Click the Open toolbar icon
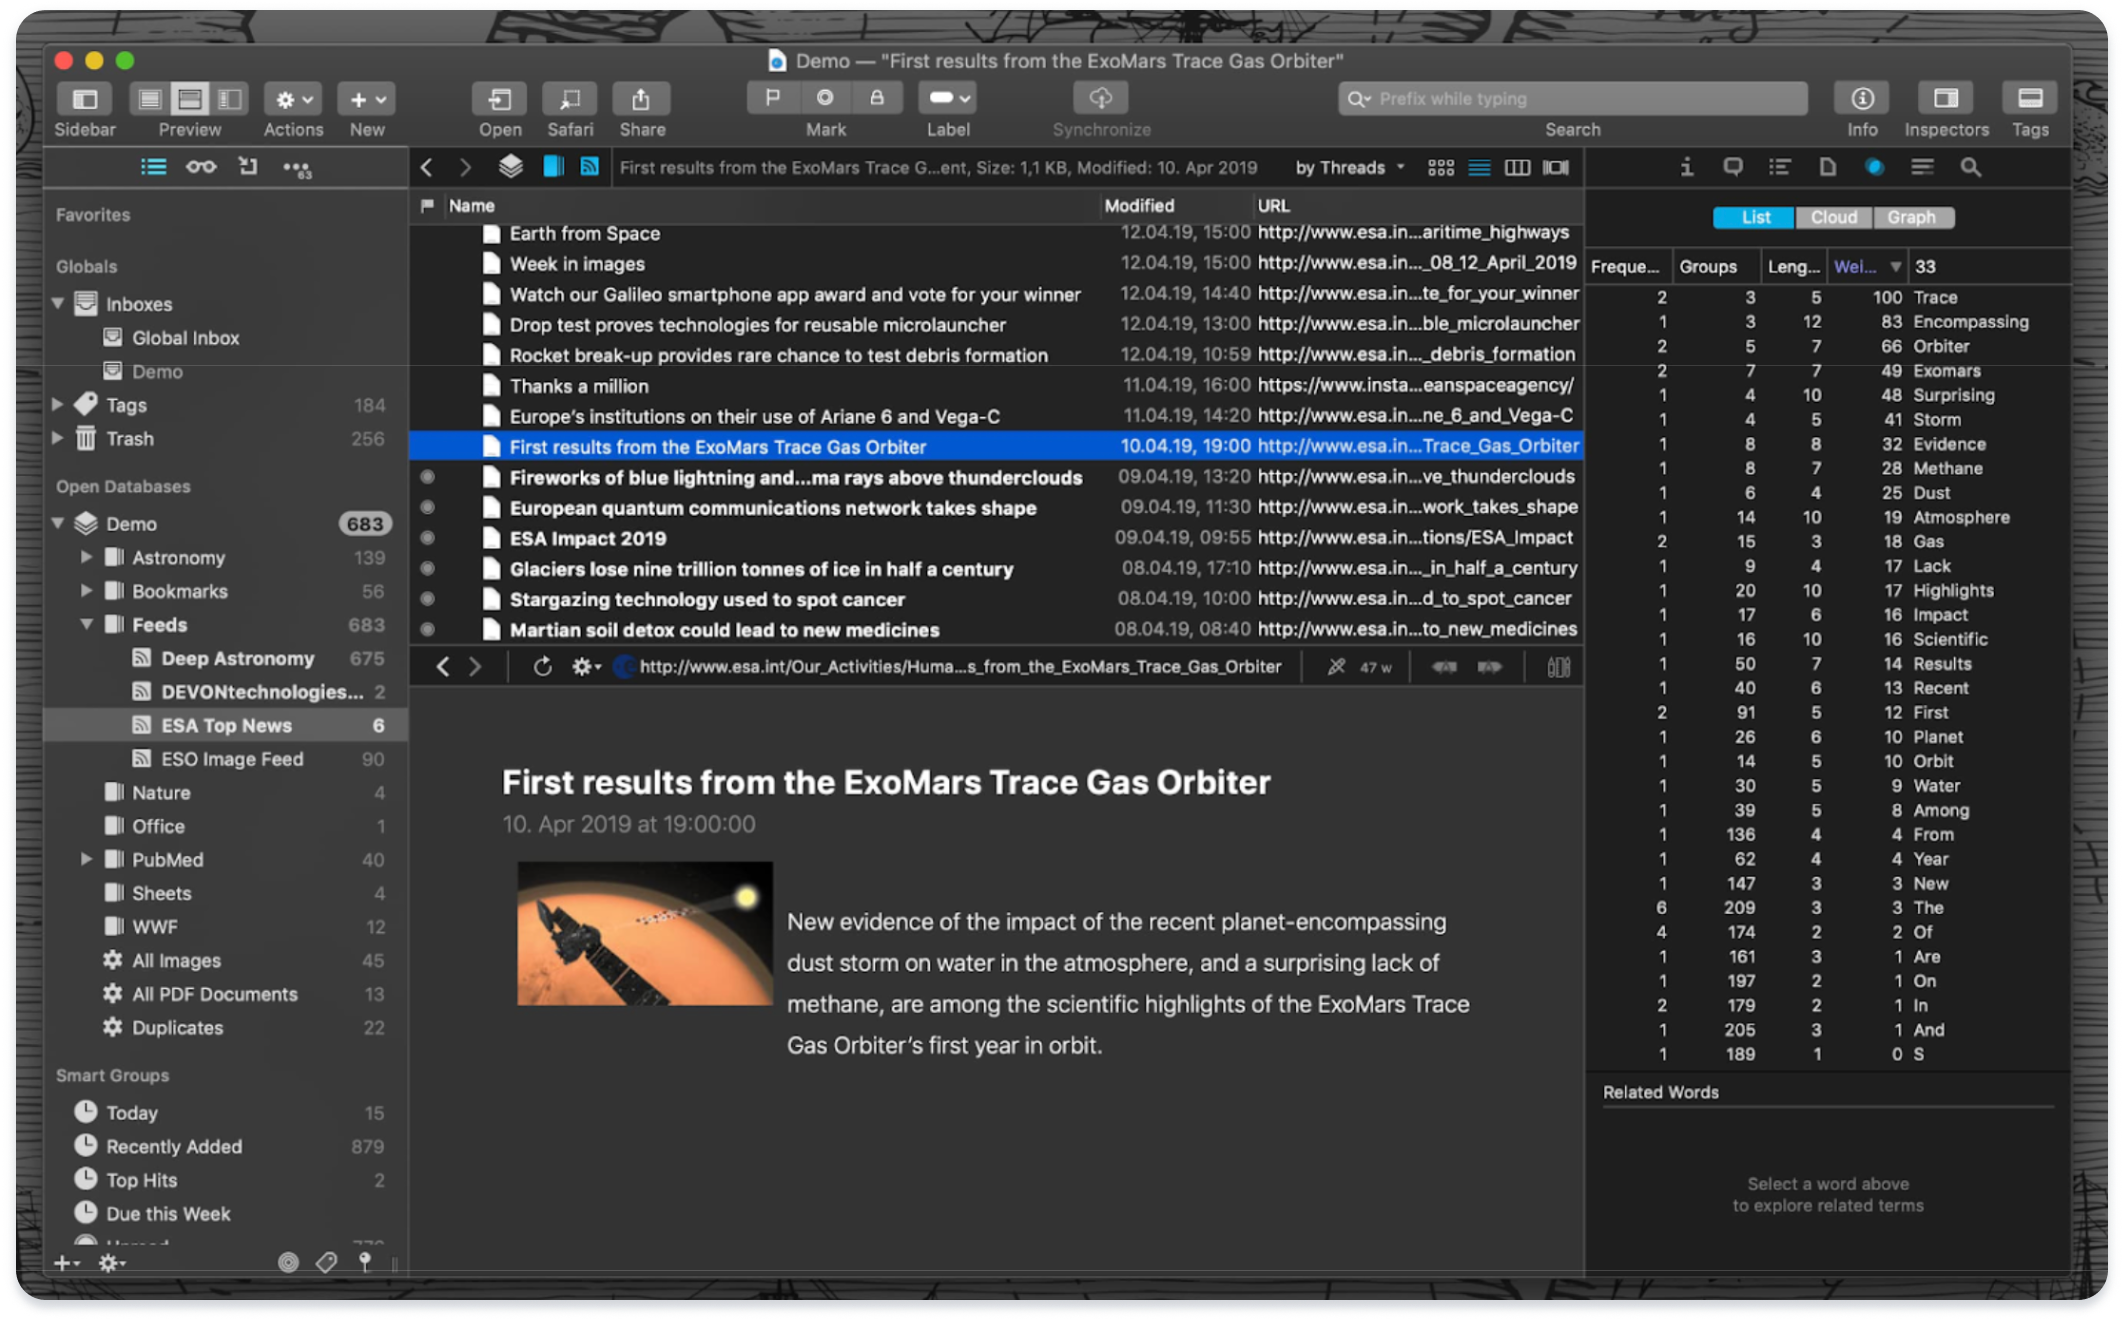Image resolution: width=2123 pixels, height=1320 pixels. (x=500, y=98)
